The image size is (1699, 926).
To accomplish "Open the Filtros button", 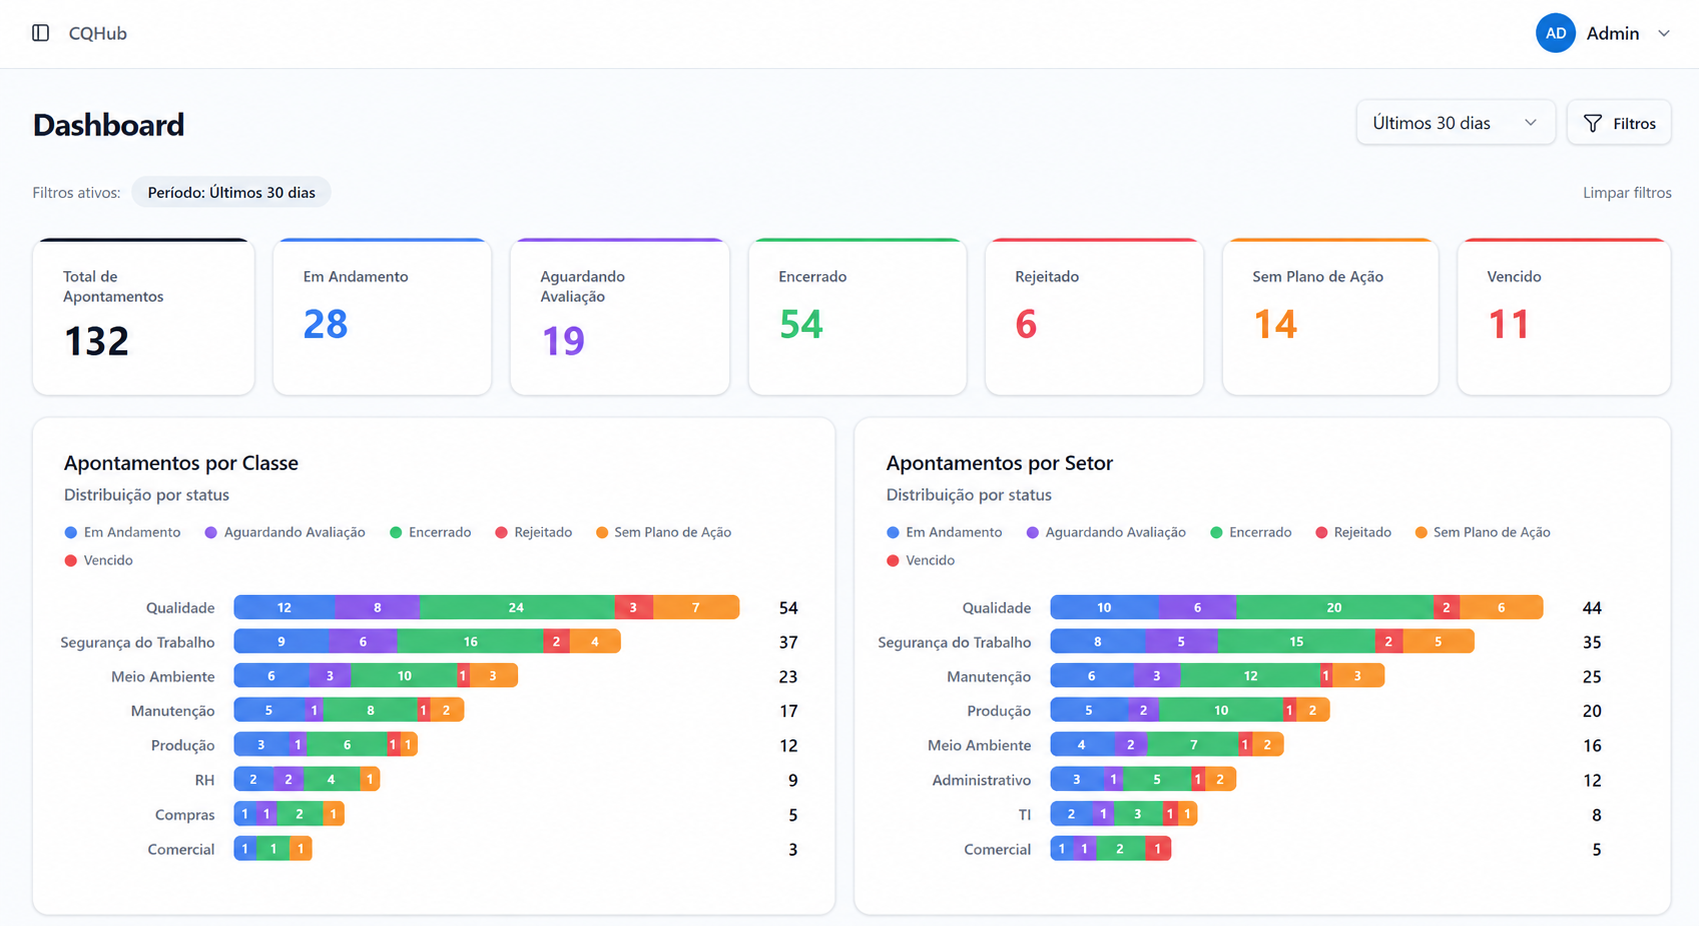I will tap(1619, 123).
